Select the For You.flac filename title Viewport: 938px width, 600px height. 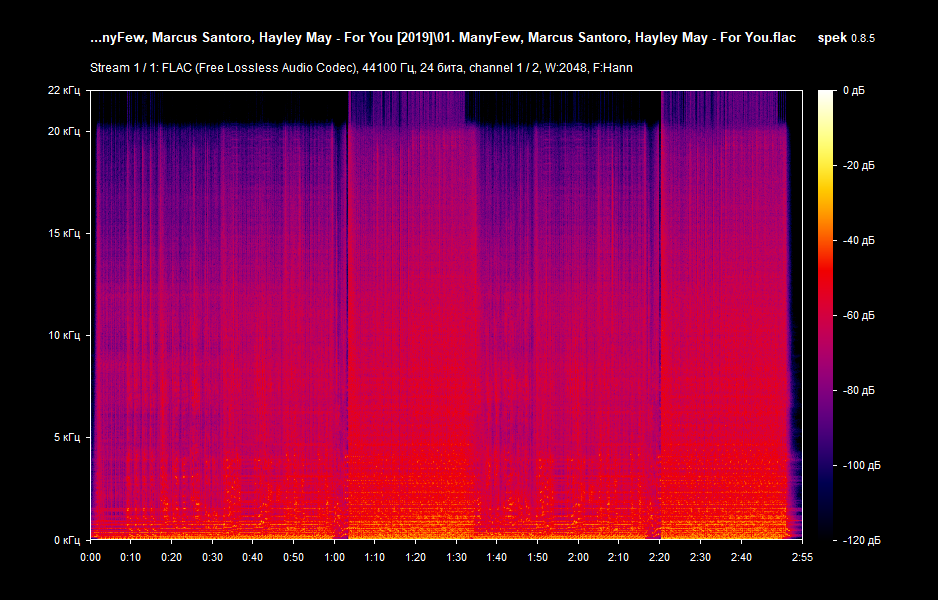(x=445, y=37)
